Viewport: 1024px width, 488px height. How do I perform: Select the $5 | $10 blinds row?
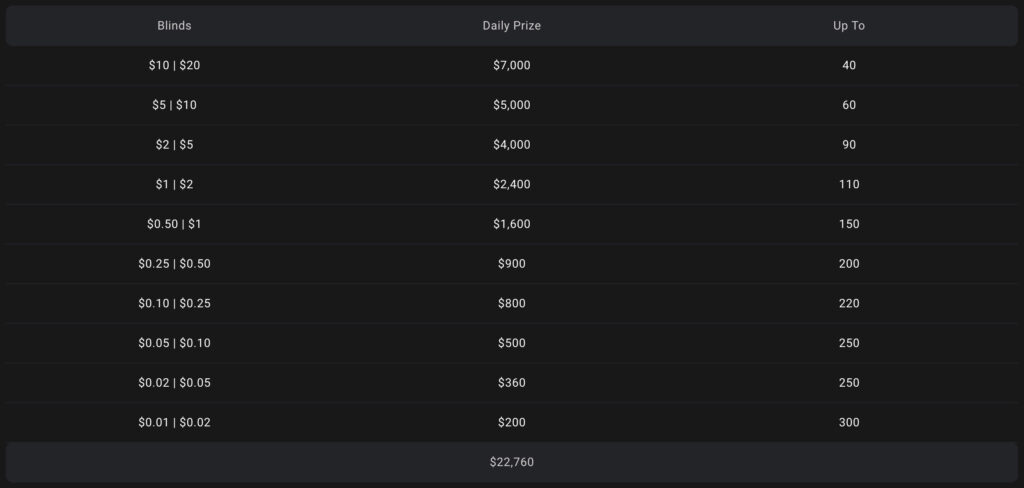[174, 105]
